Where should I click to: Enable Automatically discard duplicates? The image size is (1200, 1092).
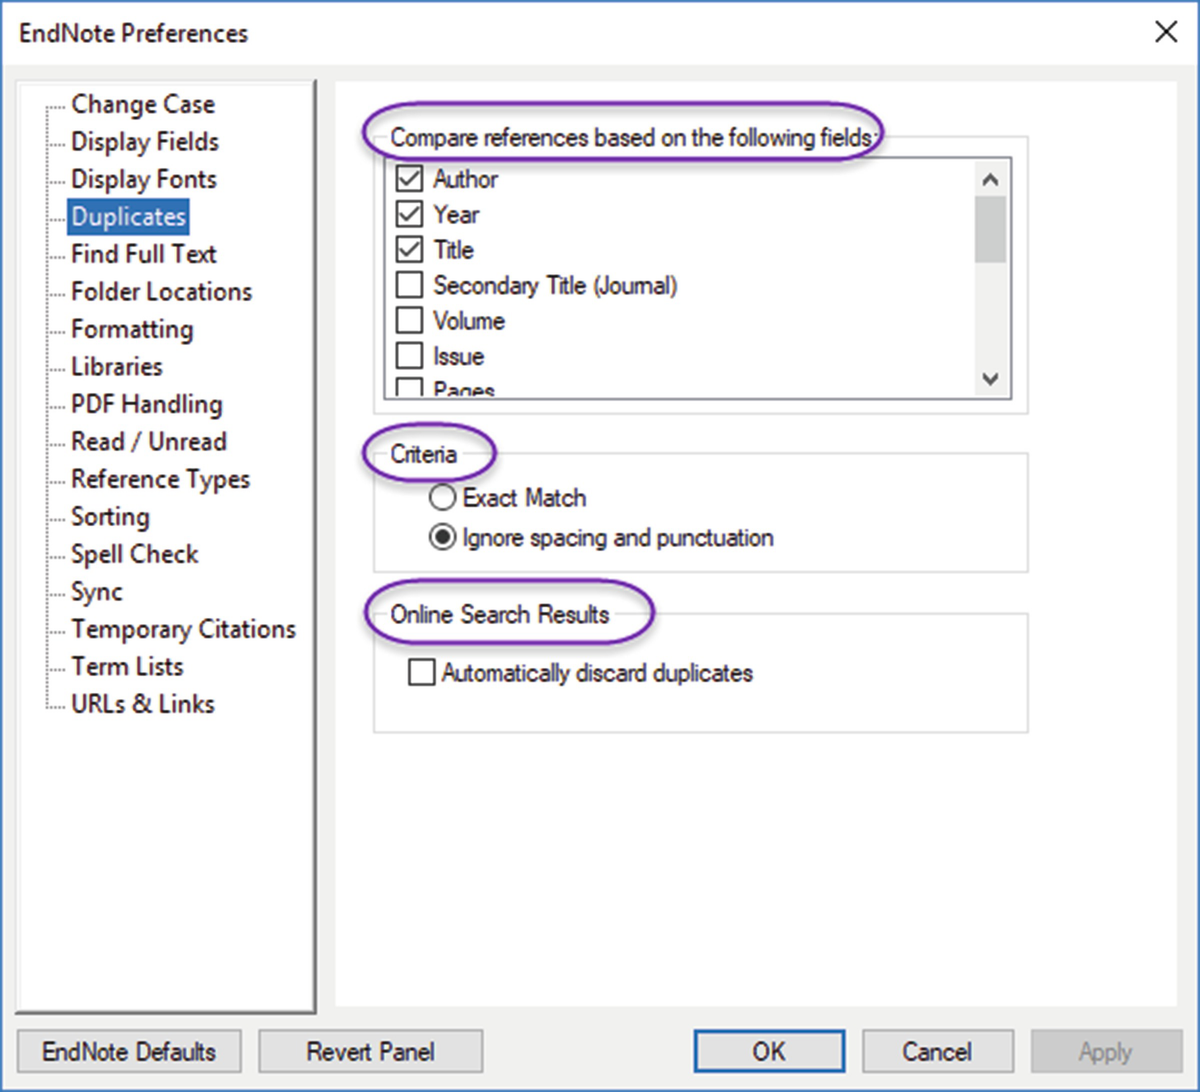422,672
